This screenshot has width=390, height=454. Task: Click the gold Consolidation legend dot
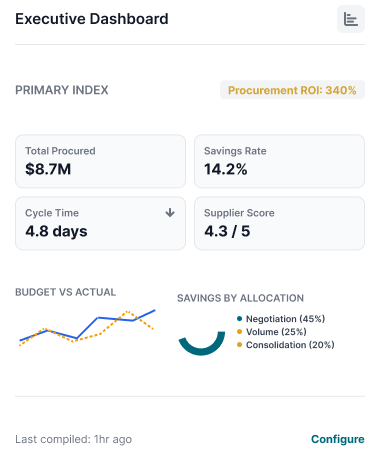239,345
